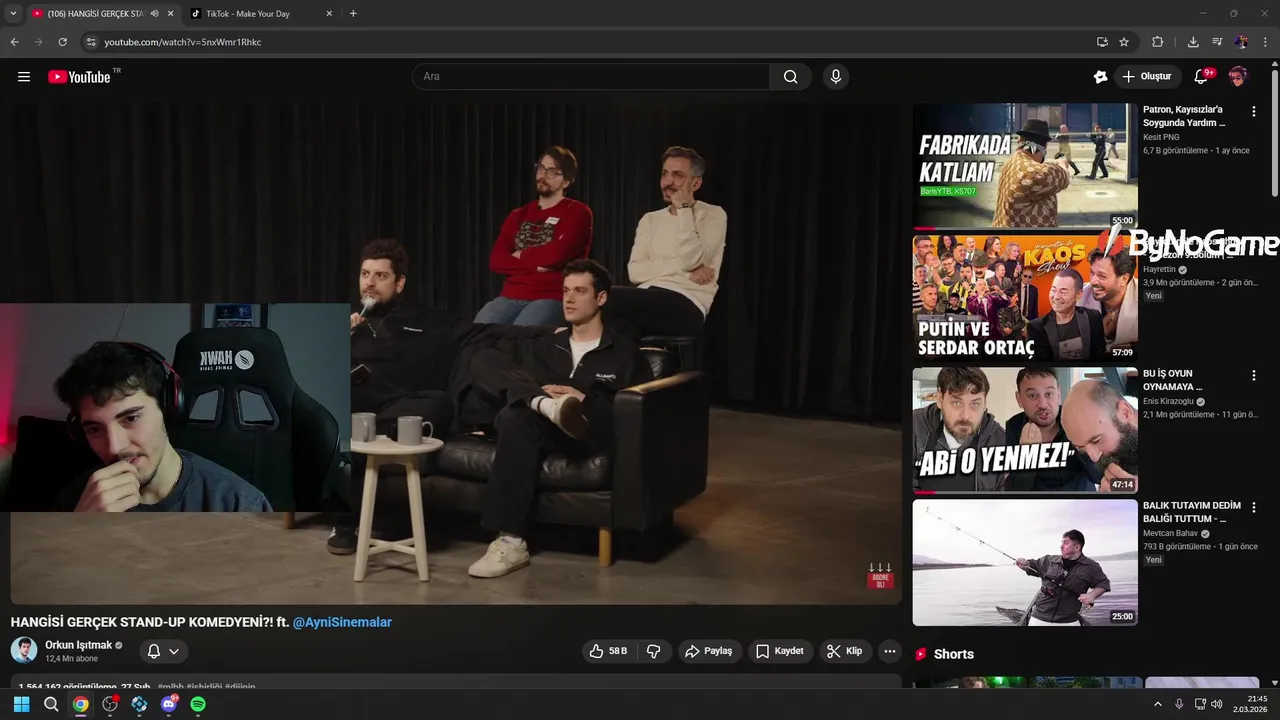Open the taskbar volume speaker icon

[x=1217, y=704]
